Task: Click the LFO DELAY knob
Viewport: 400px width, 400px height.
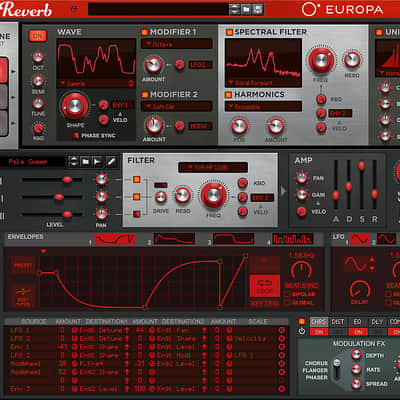Action: point(359,289)
